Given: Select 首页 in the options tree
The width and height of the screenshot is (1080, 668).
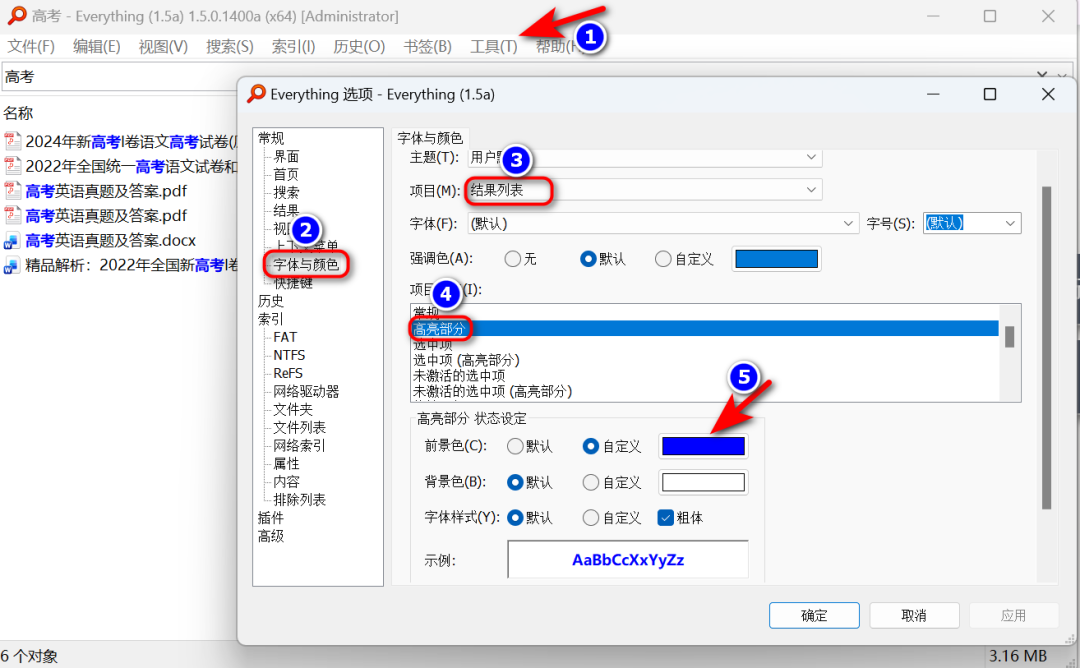Looking at the screenshot, I should [x=286, y=174].
